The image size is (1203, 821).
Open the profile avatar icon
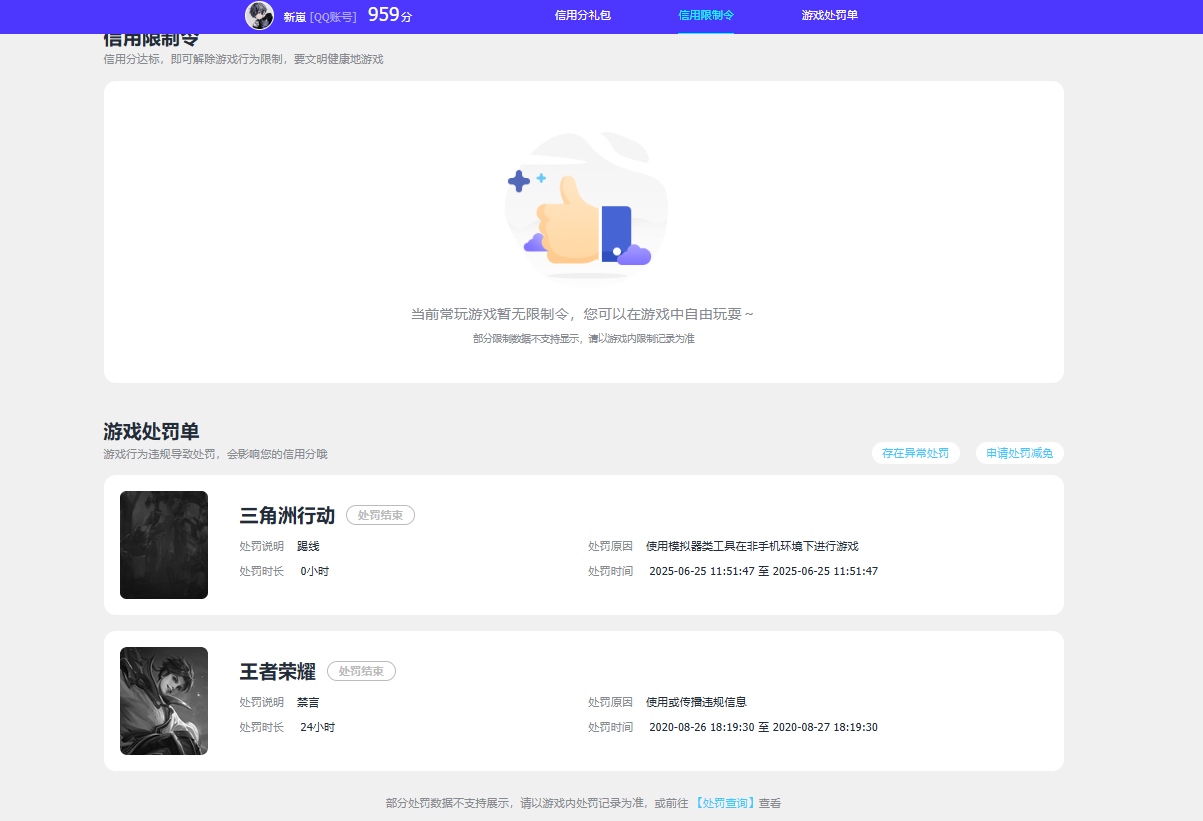coord(259,15)
